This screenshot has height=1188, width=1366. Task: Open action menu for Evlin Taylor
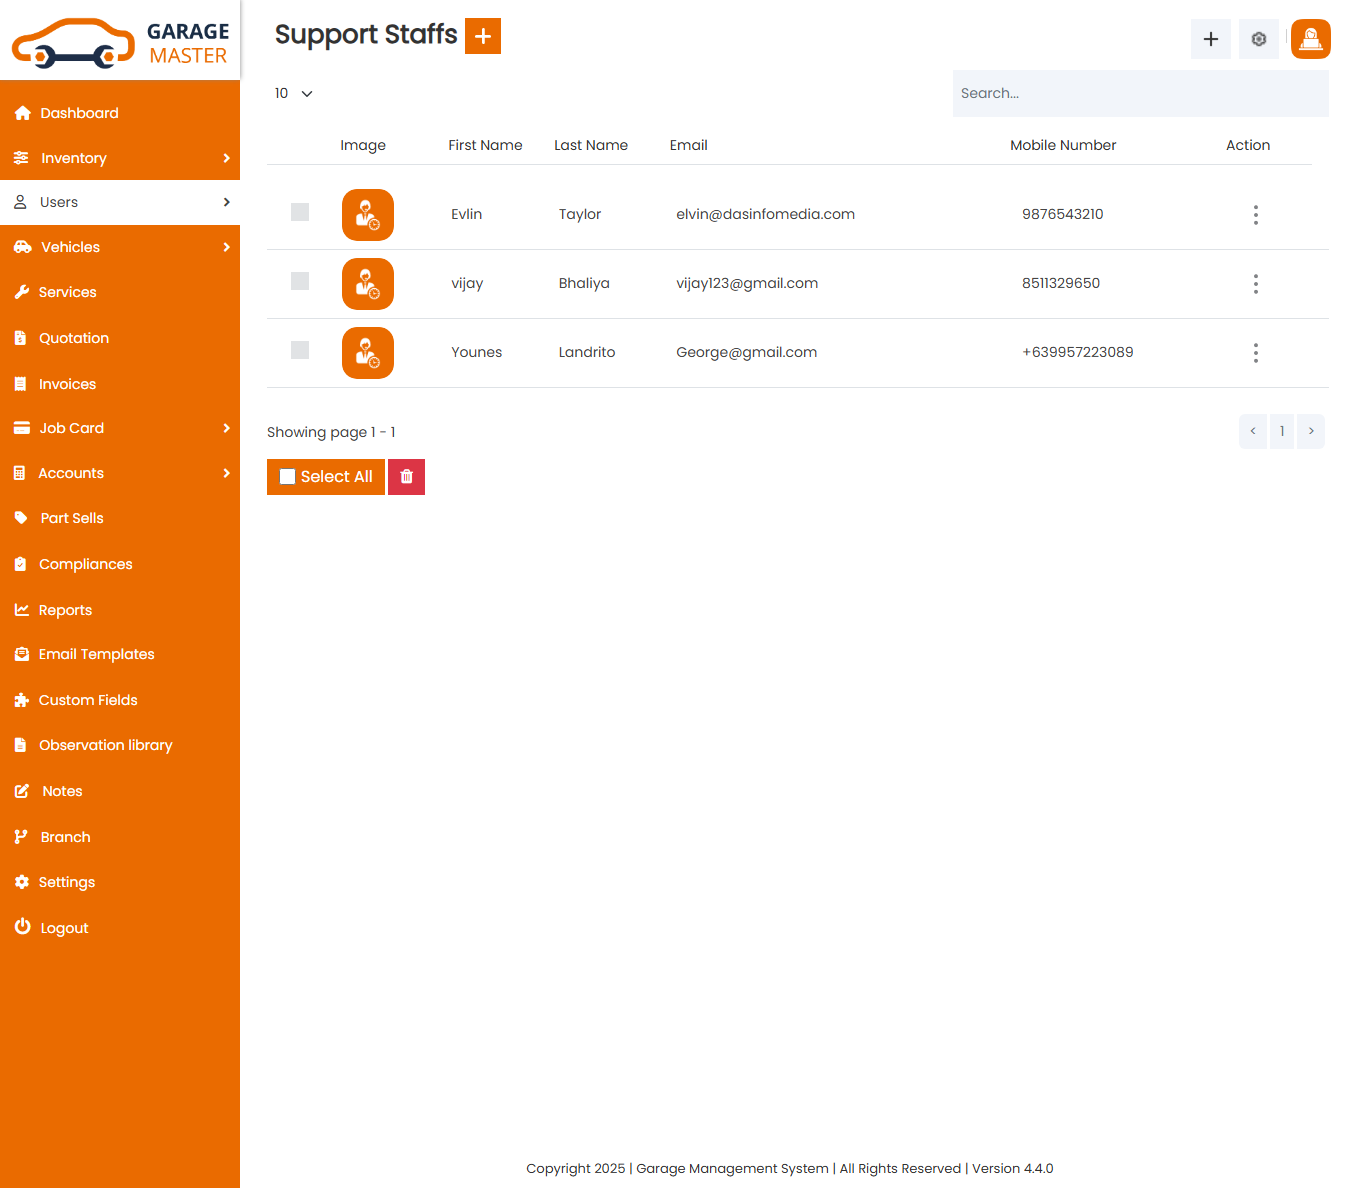click(1255, 215)
